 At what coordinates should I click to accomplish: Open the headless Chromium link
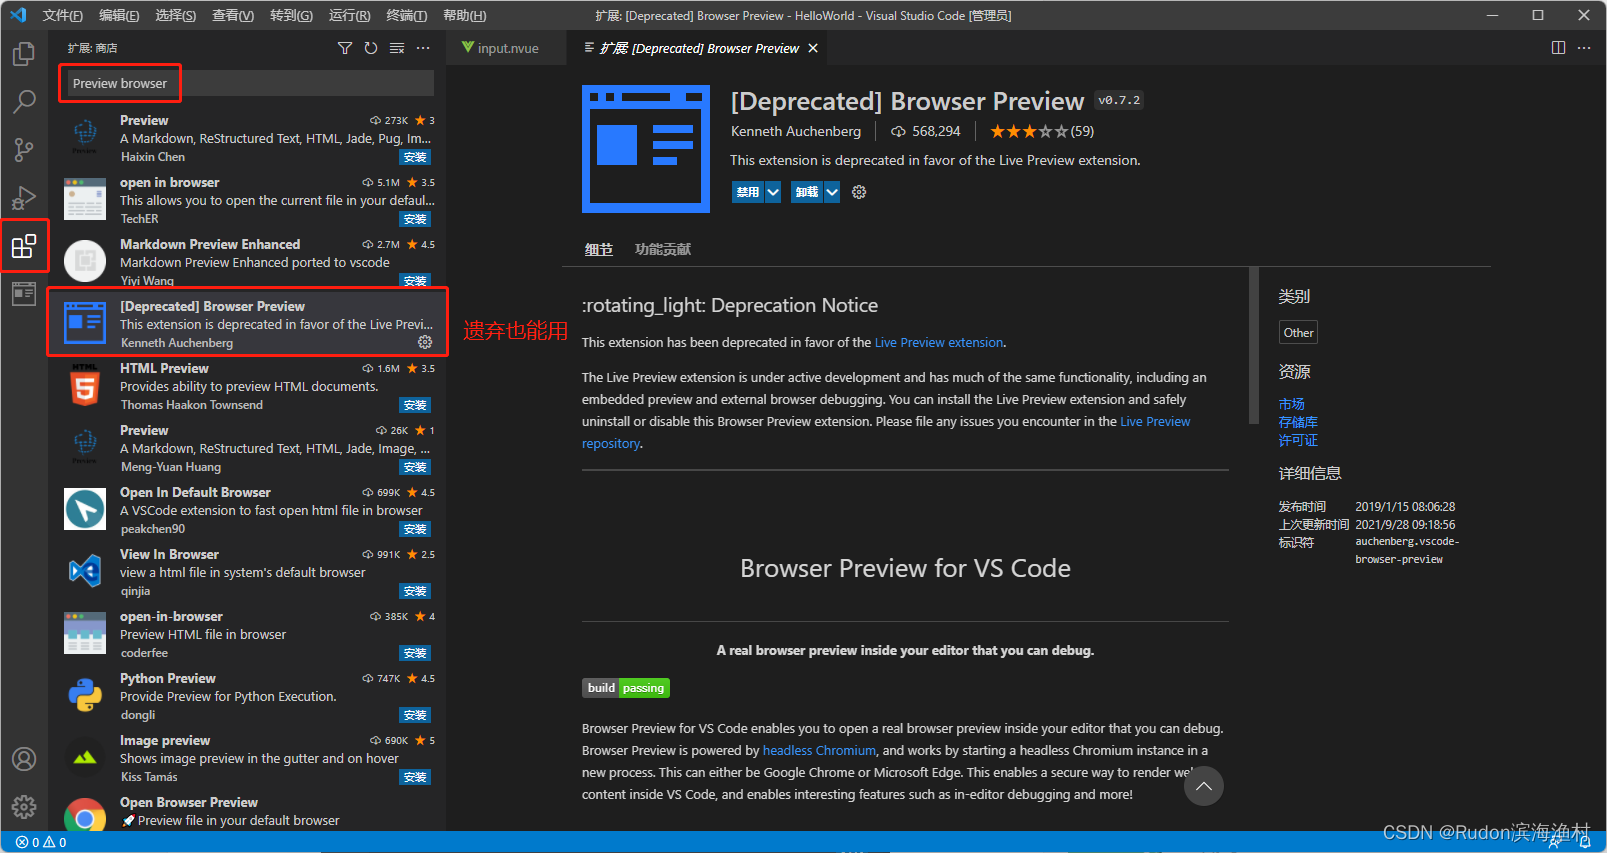[819, 750]
